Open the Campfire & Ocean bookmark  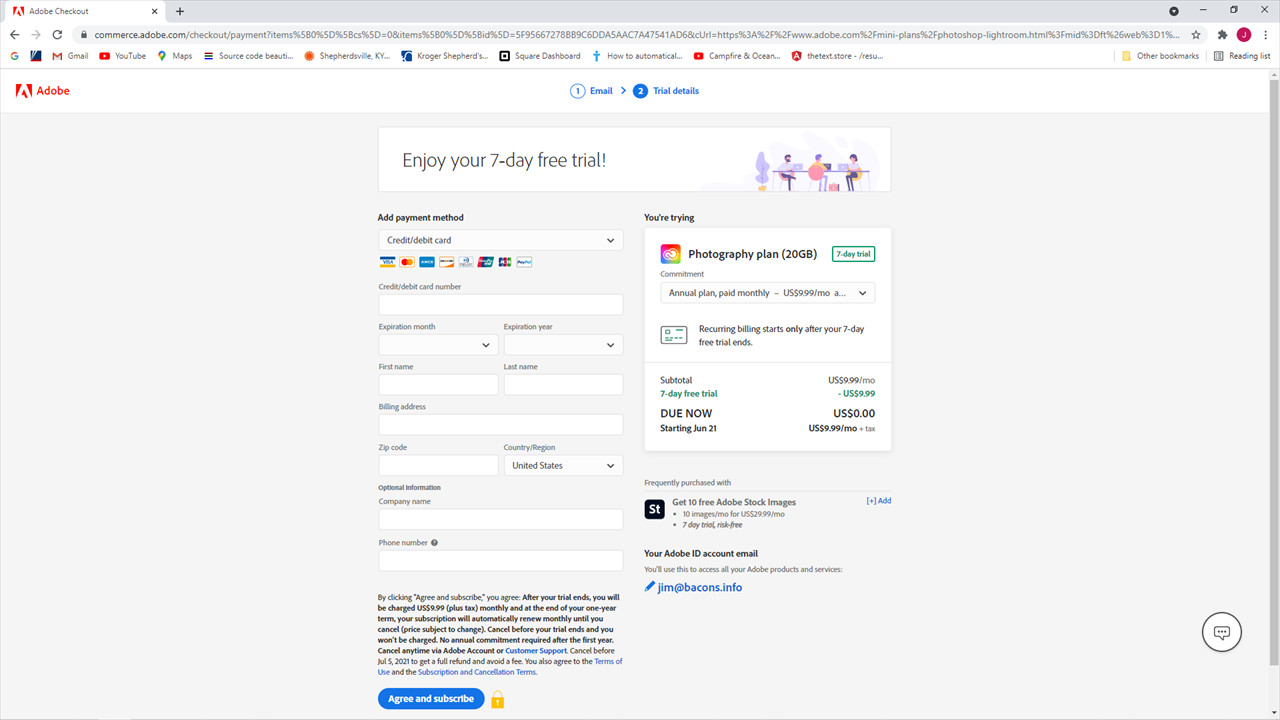point(737,56)
